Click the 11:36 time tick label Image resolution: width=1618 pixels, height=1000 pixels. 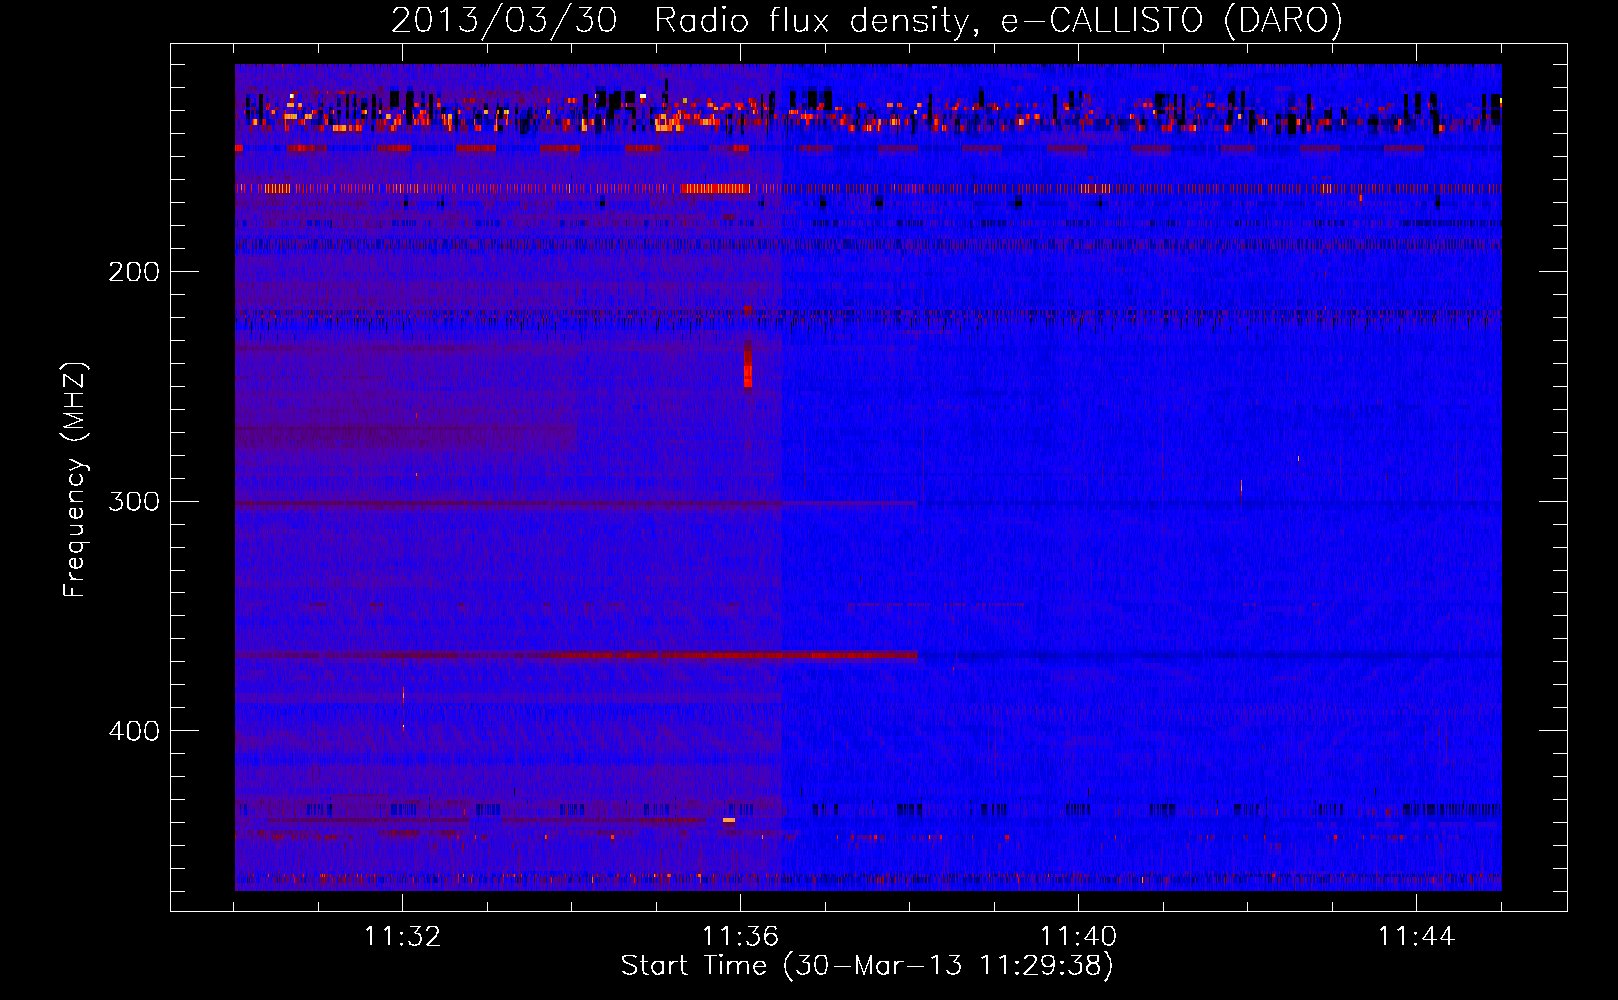pyautogui.click(x=740, y=937)
